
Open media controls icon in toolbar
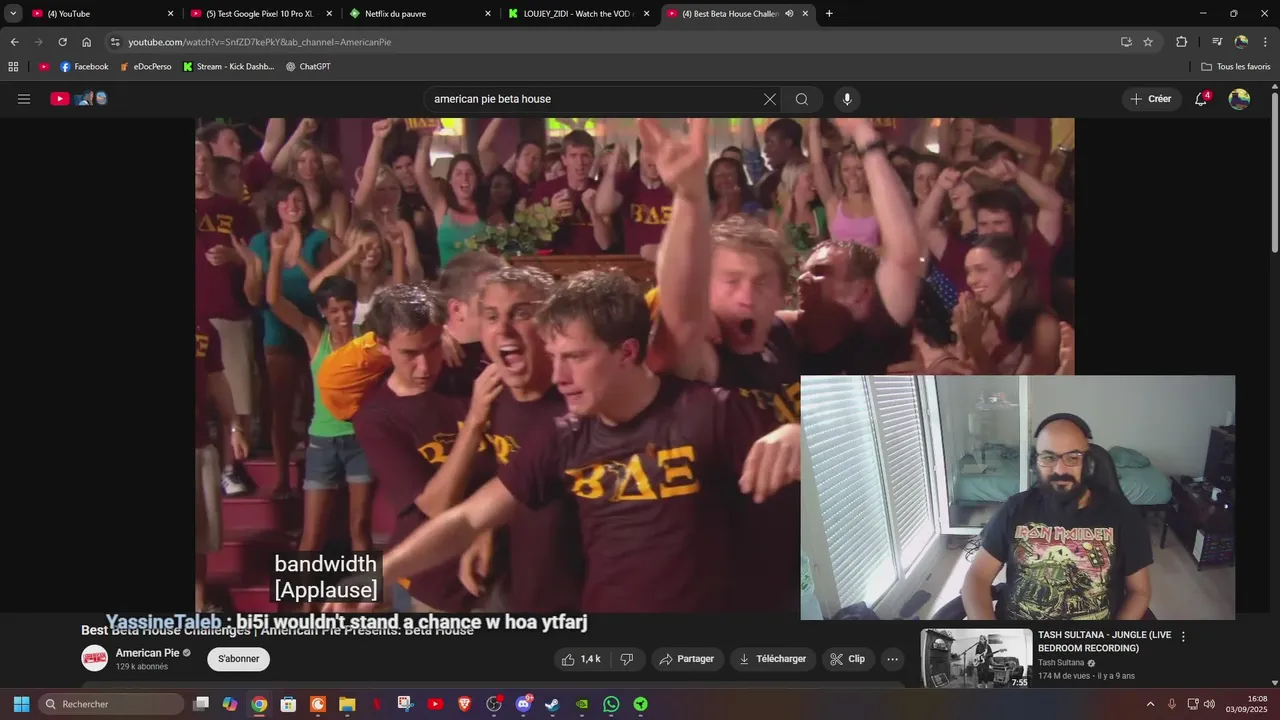[x=1217, y=42]
